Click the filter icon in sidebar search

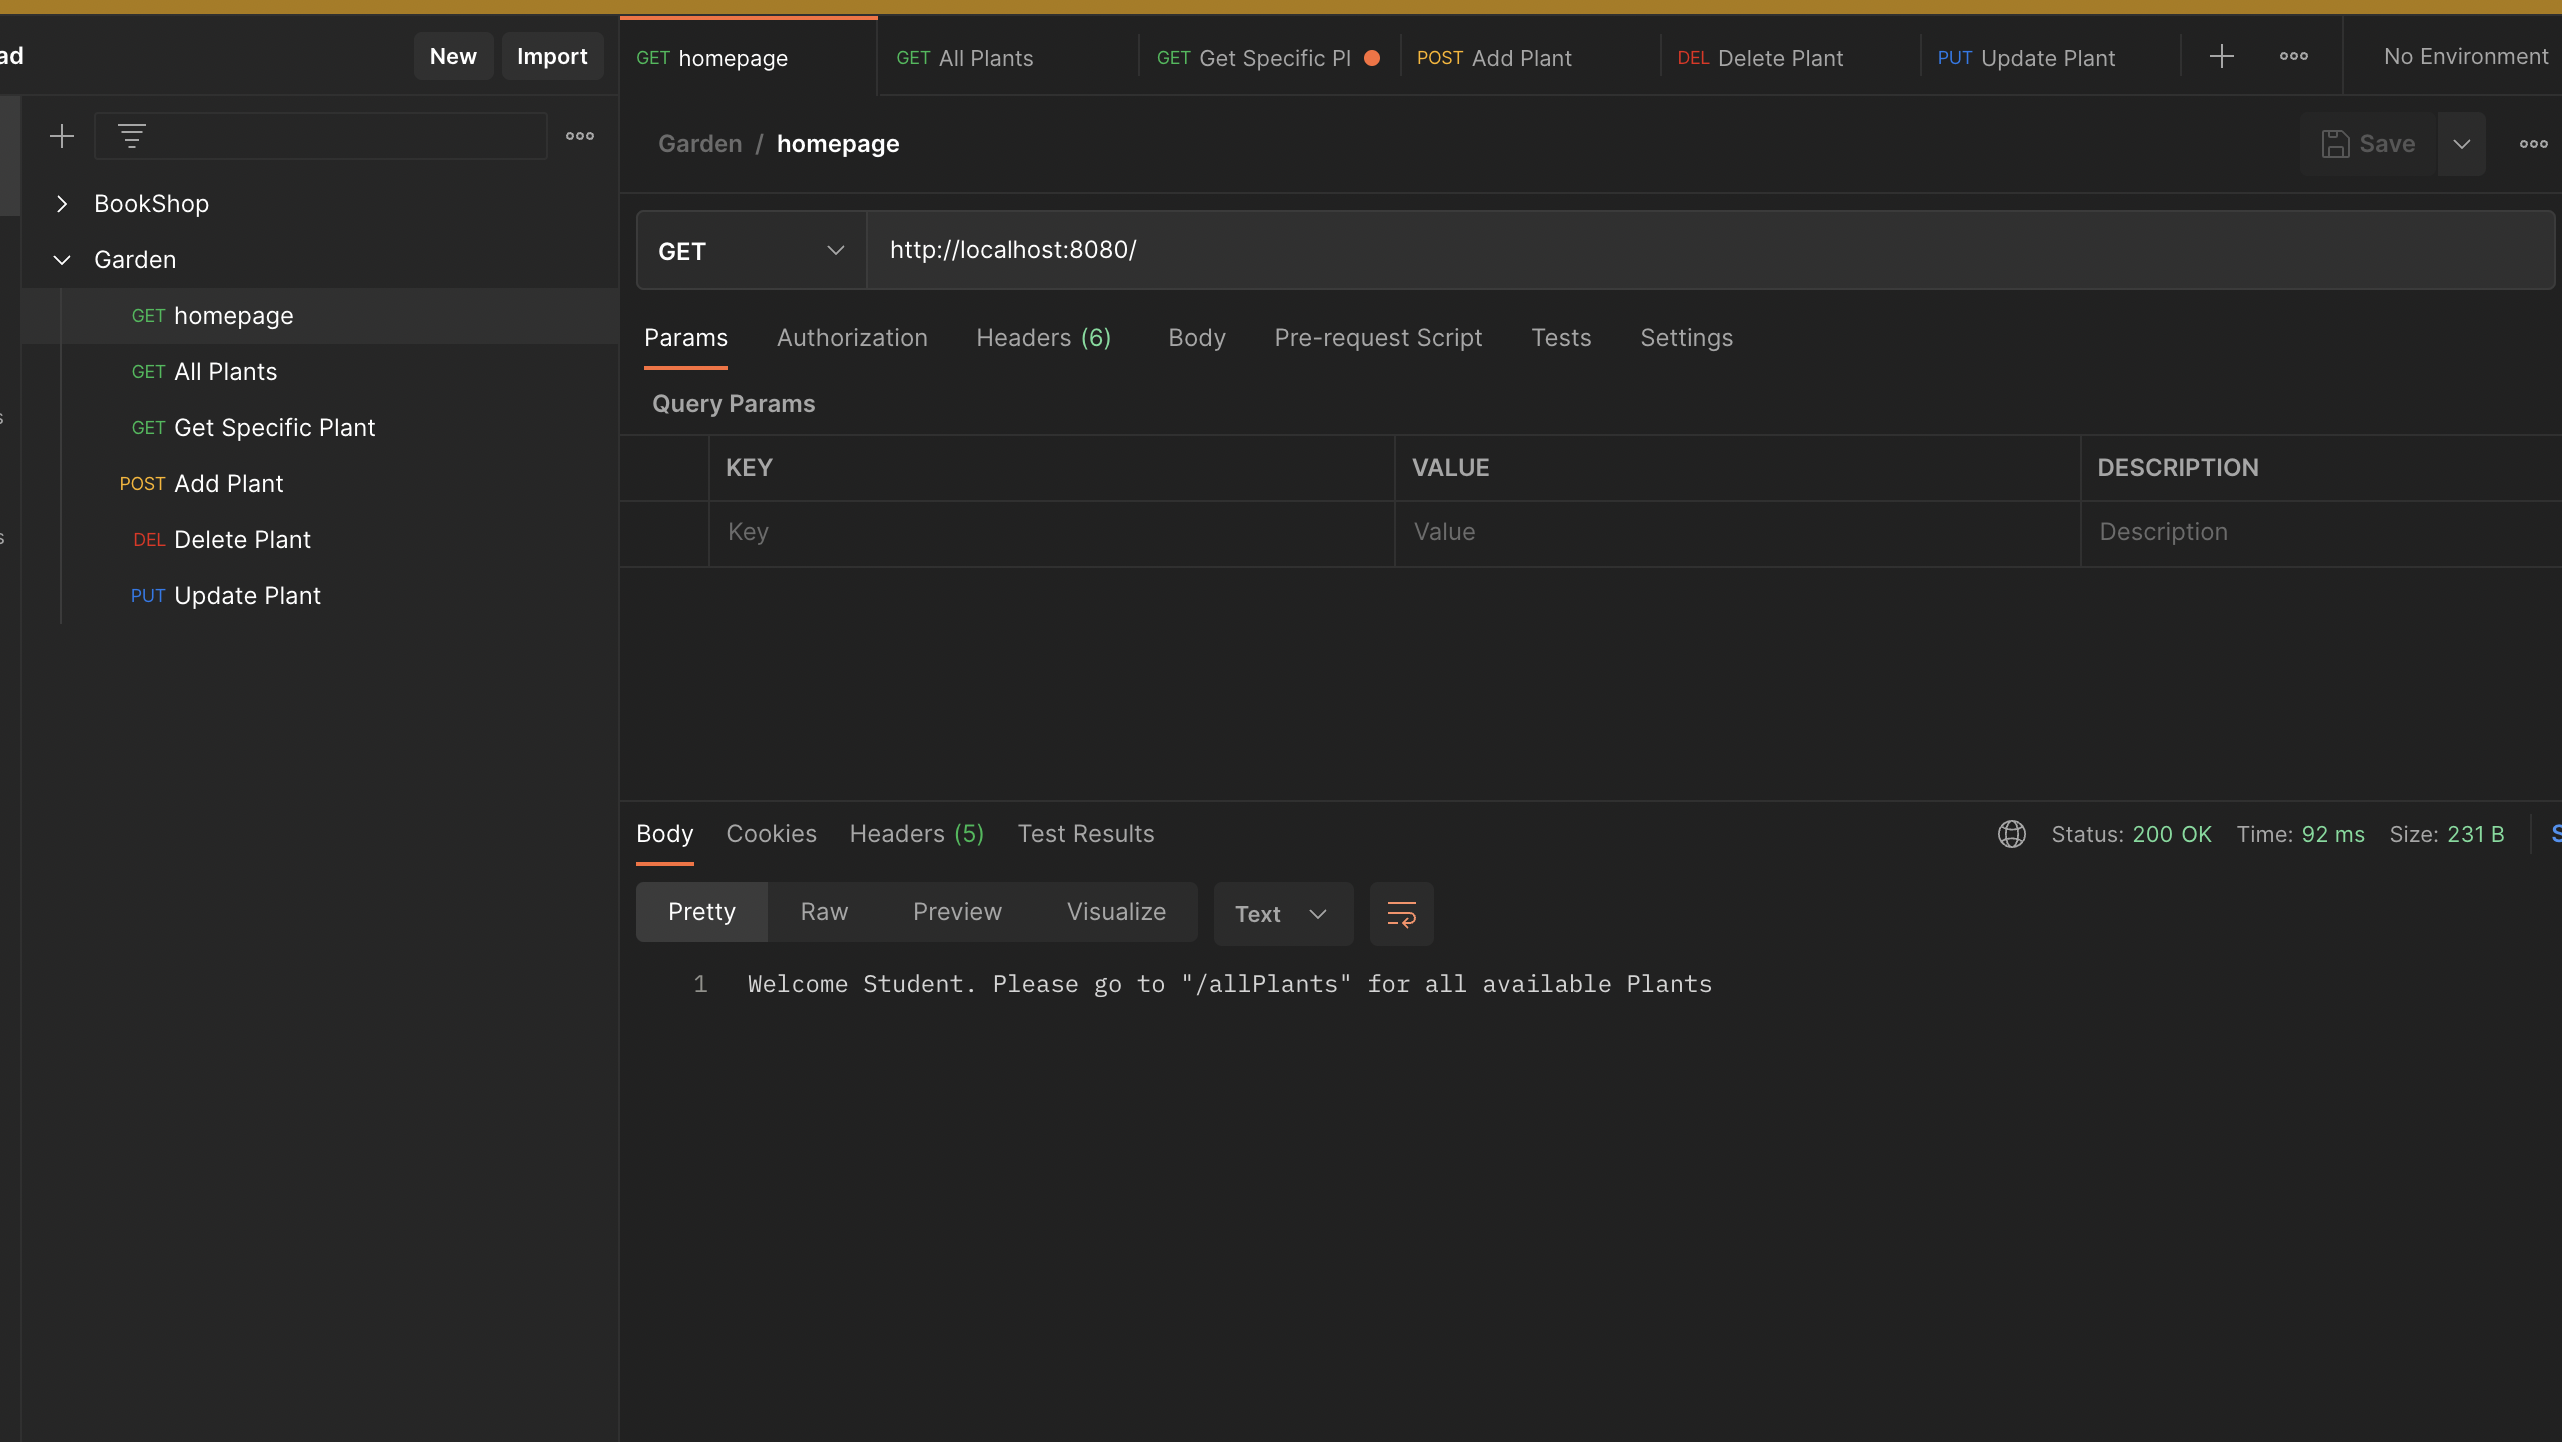[x=132, y=136]
